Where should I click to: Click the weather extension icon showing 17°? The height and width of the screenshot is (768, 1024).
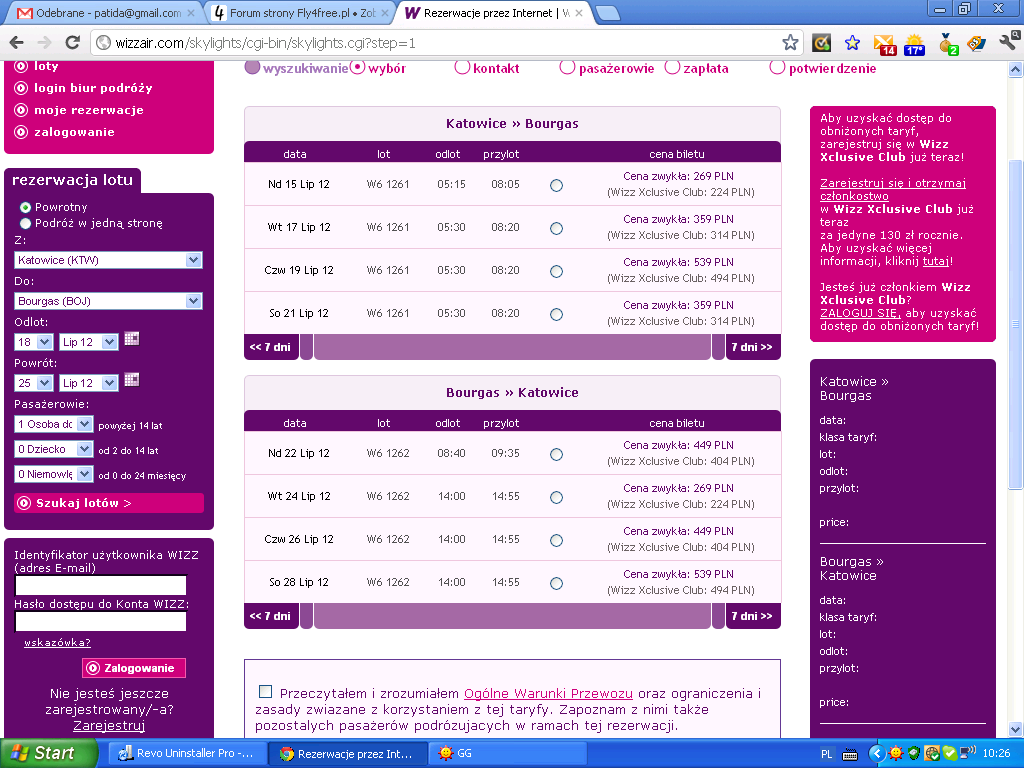coord(914,44)
